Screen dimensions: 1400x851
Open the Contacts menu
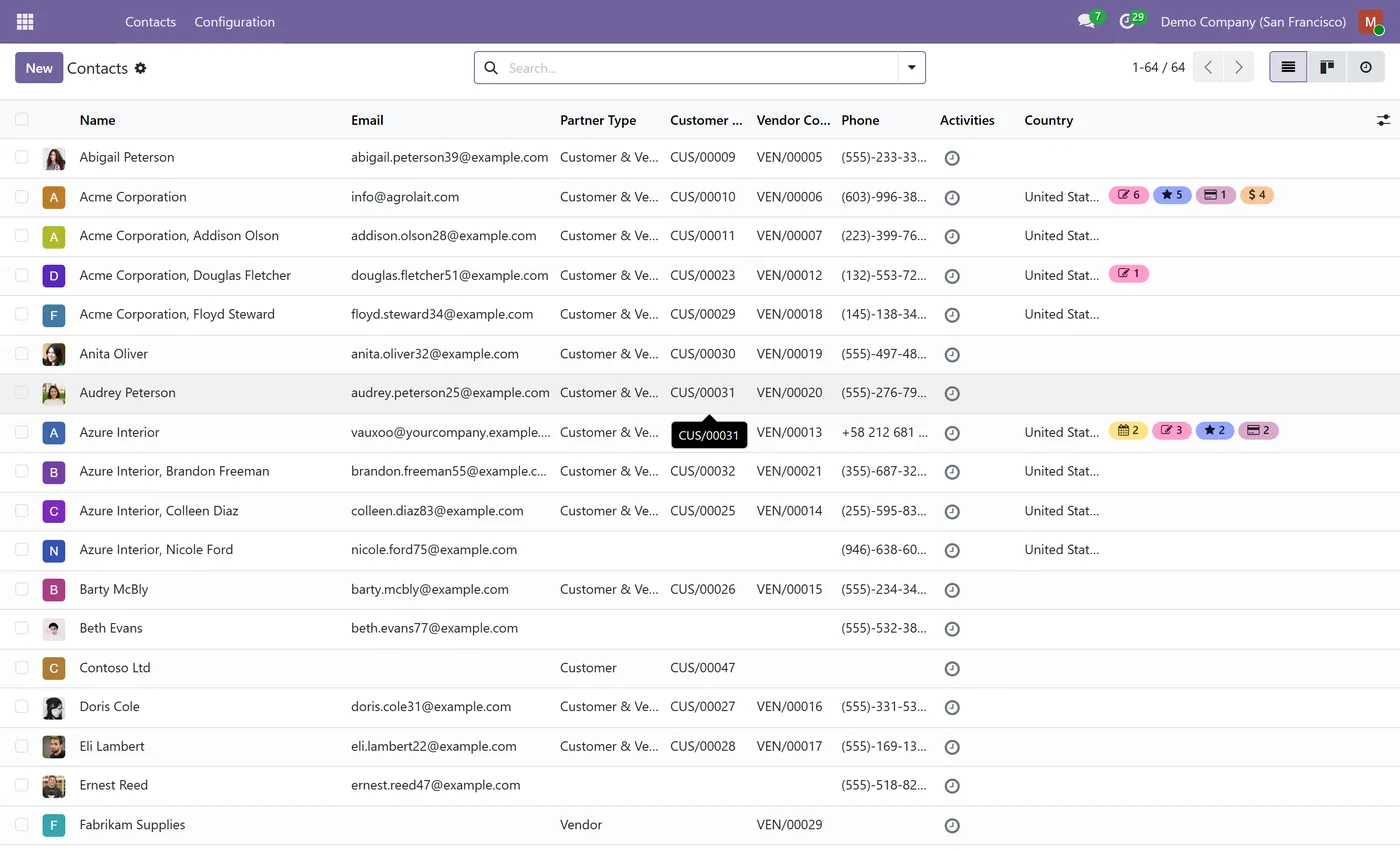(150, 21)
